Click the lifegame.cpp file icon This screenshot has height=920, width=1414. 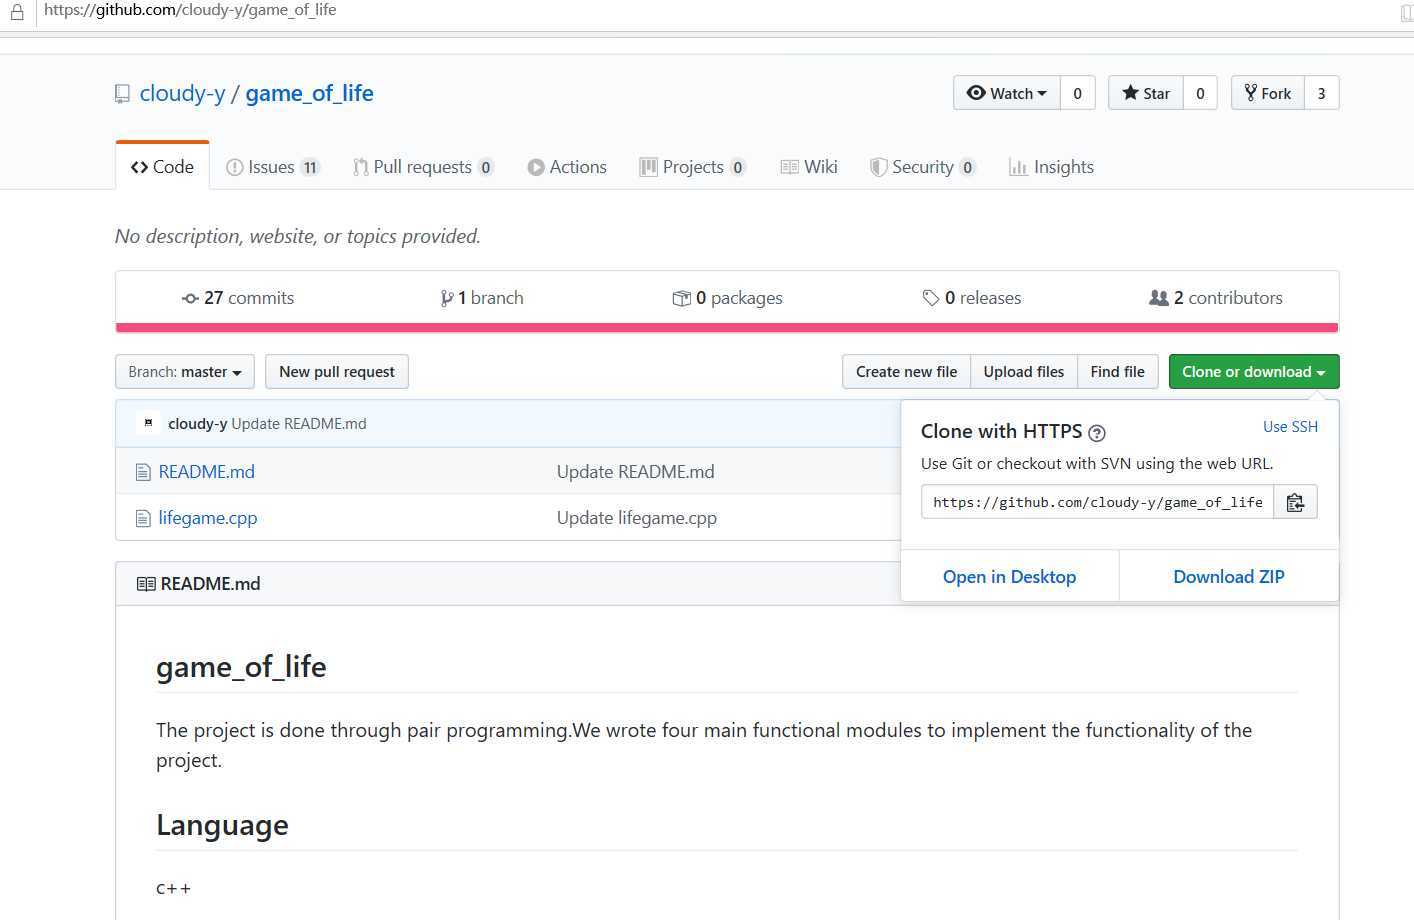click(143, 518)
